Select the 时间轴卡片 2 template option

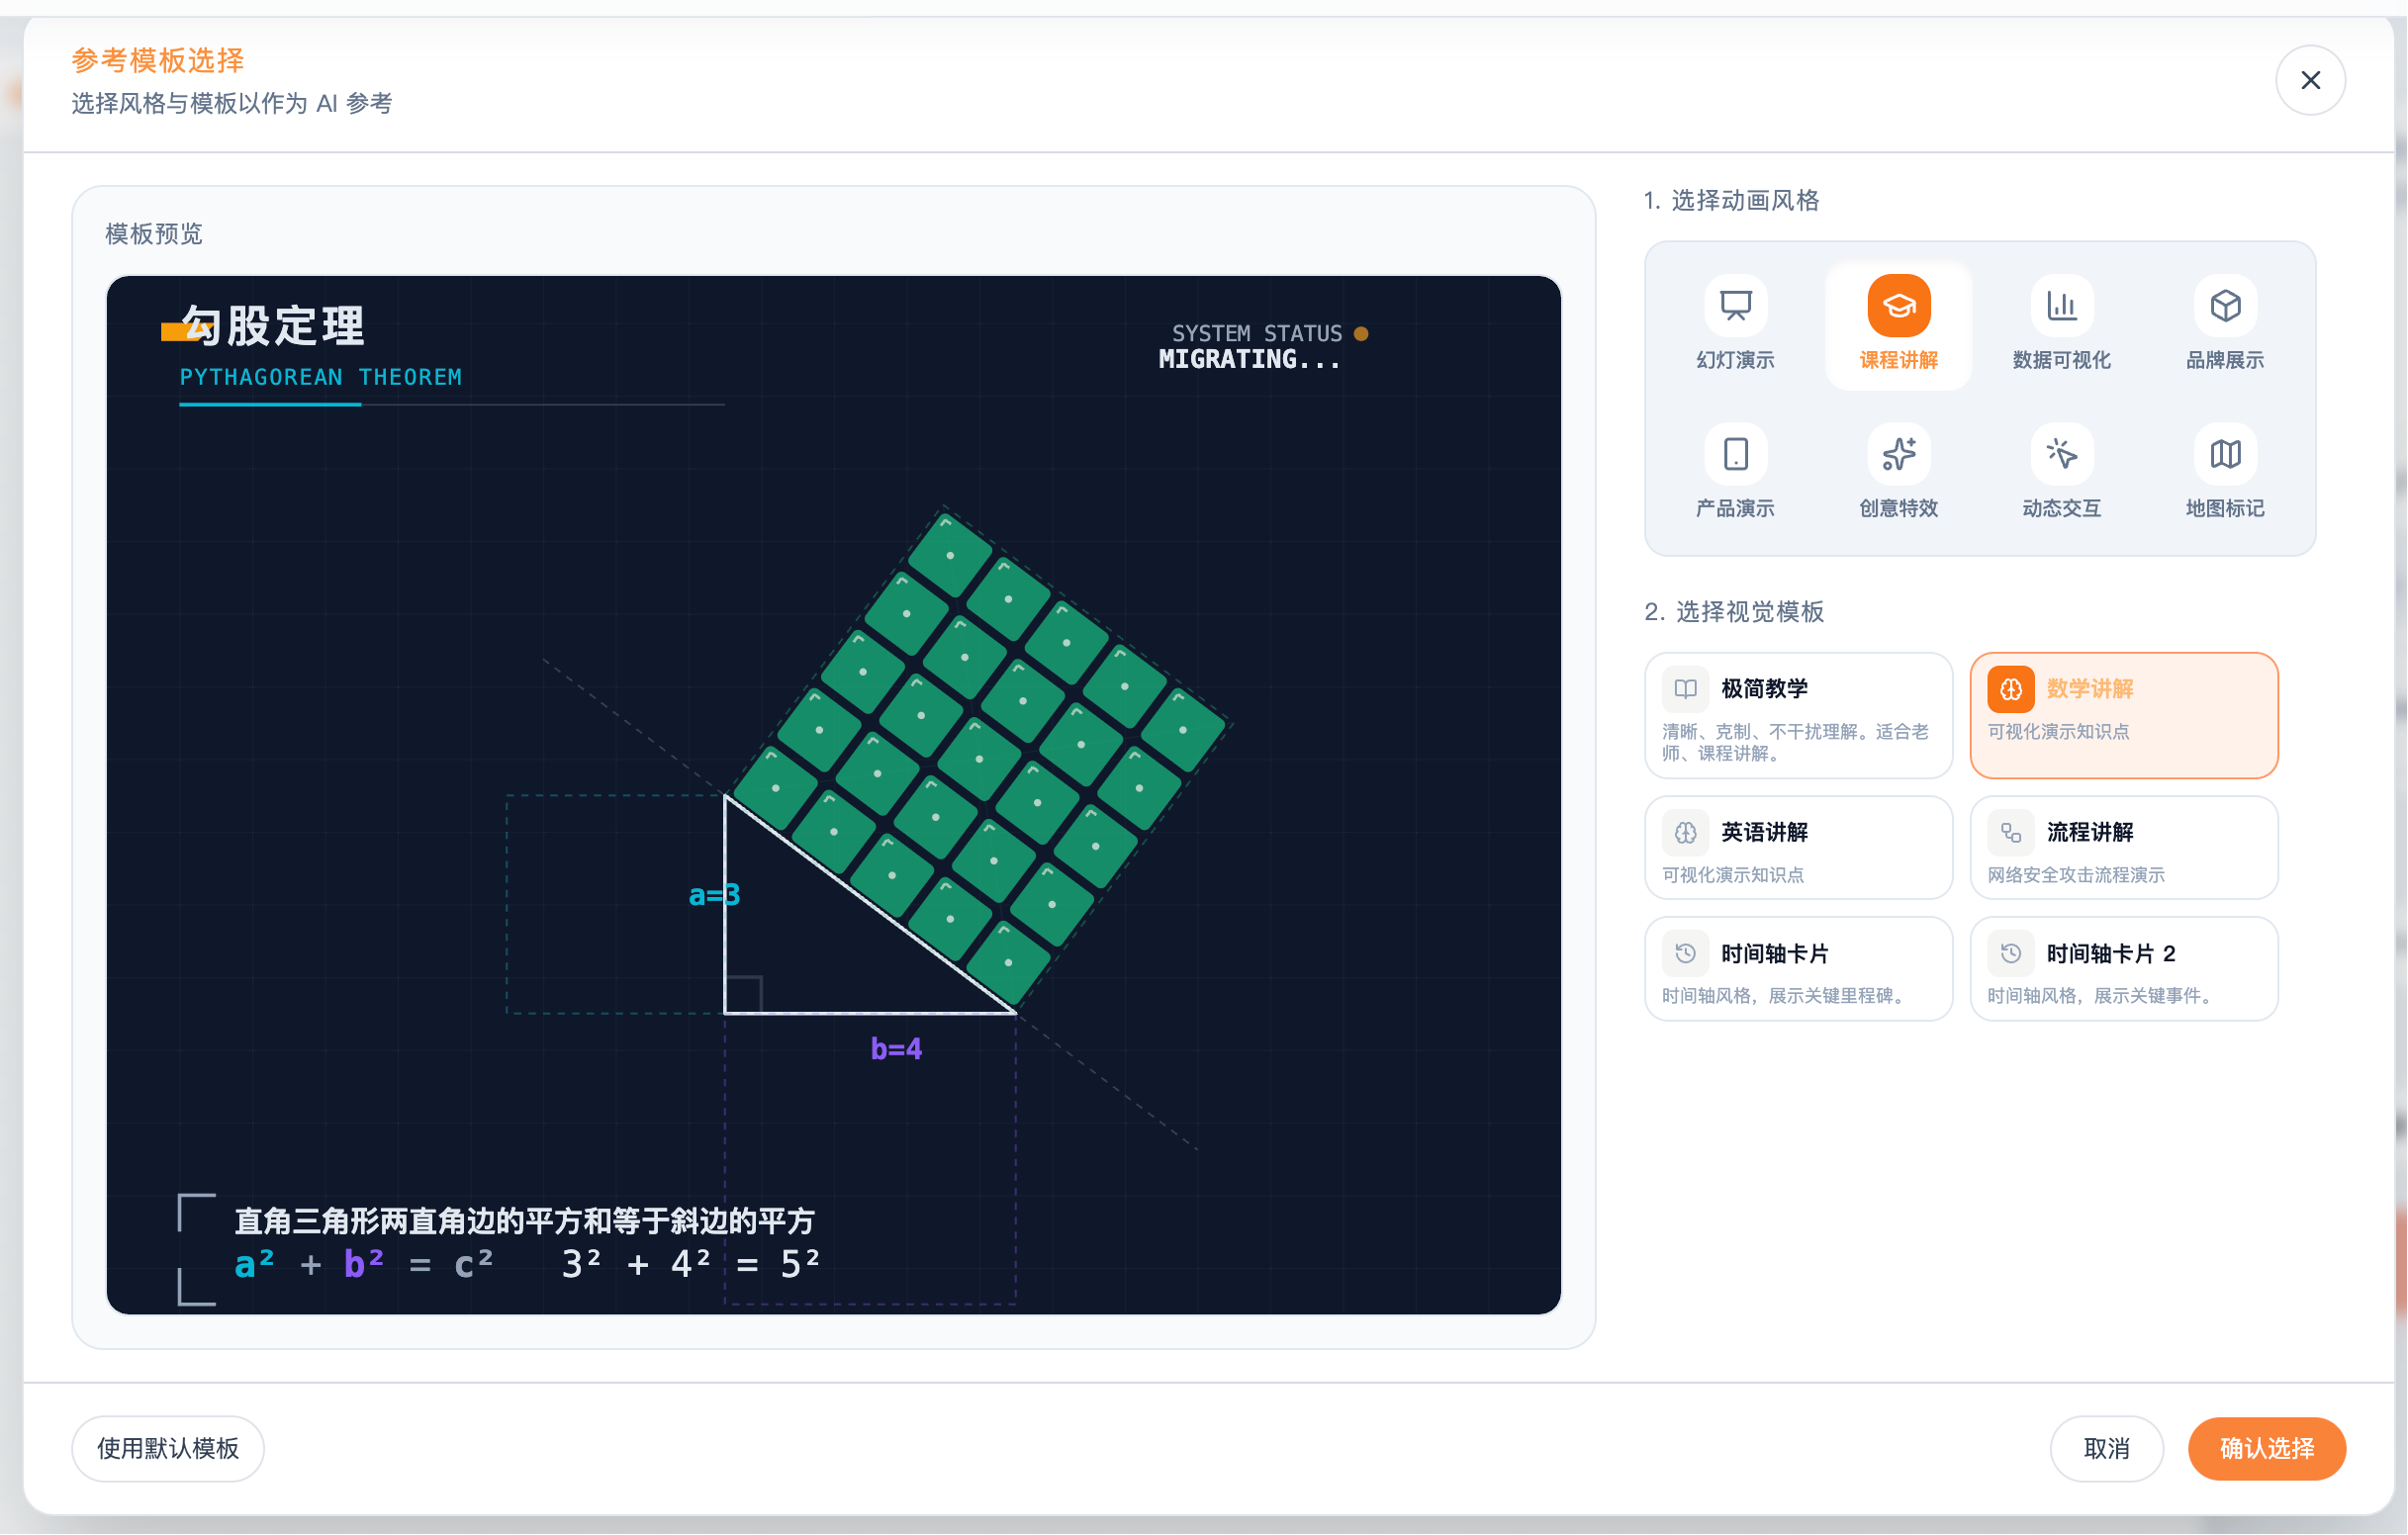point(2123,969)
